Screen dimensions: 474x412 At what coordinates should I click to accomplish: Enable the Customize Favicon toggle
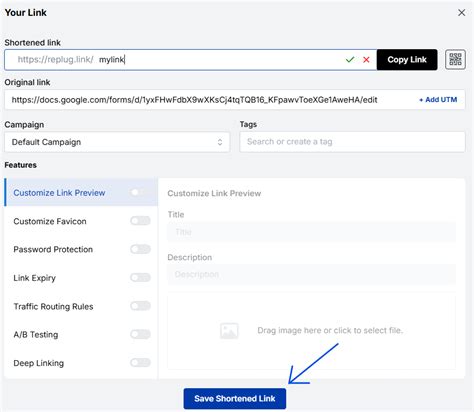click(140, 221)
